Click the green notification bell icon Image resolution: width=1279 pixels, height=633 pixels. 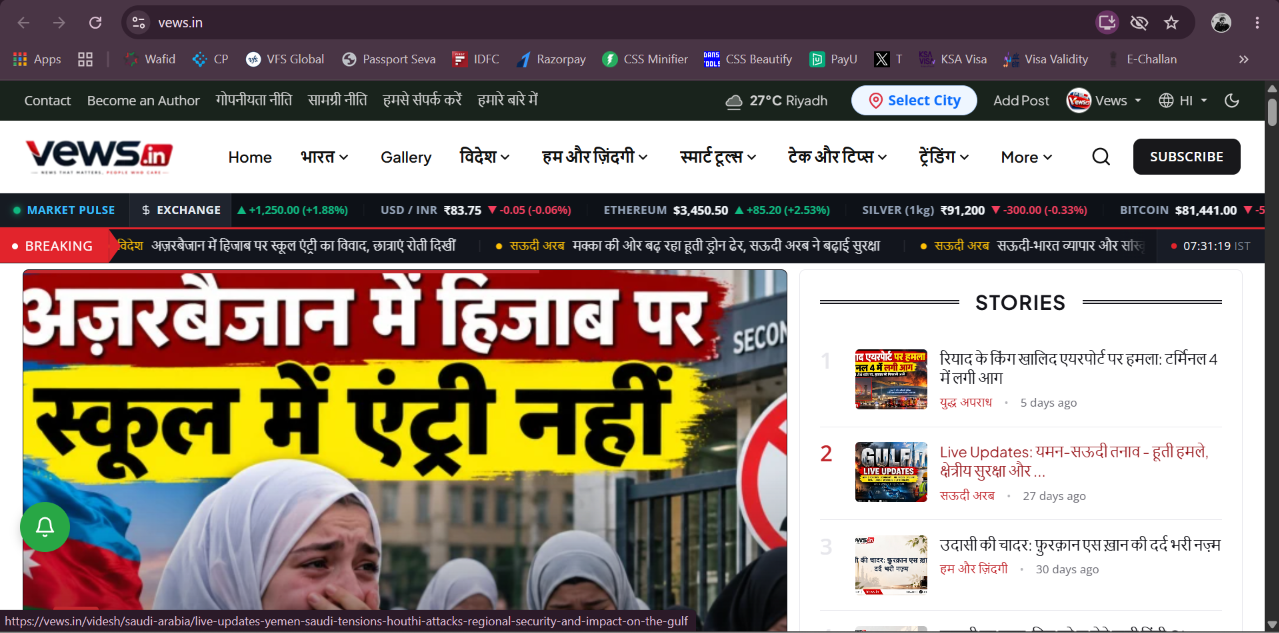pyautogui.click(x=45, y=526)
